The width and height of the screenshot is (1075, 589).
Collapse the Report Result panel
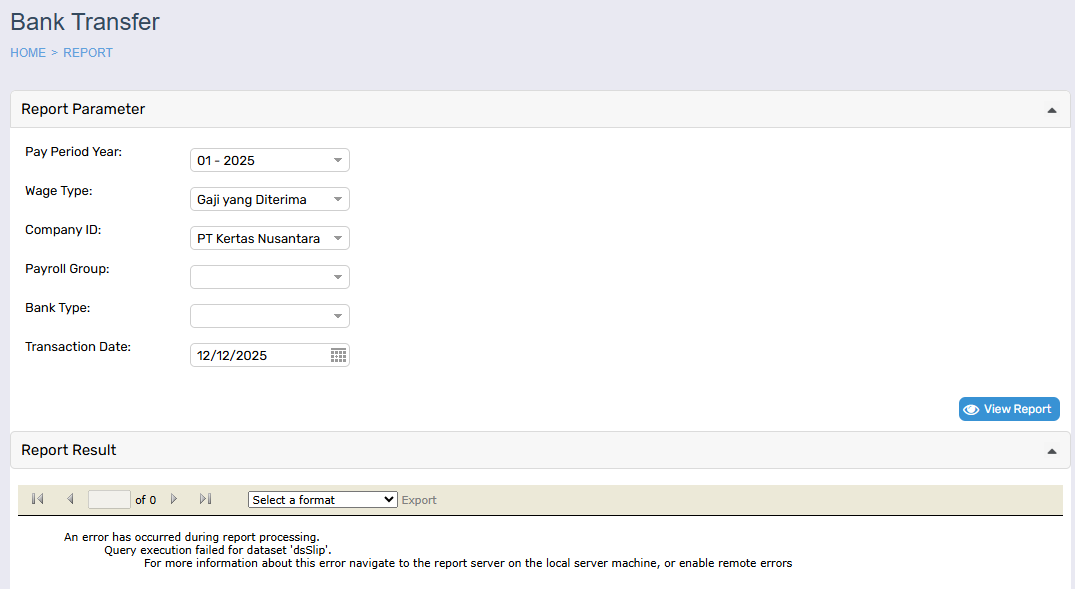click(1051, 451)
